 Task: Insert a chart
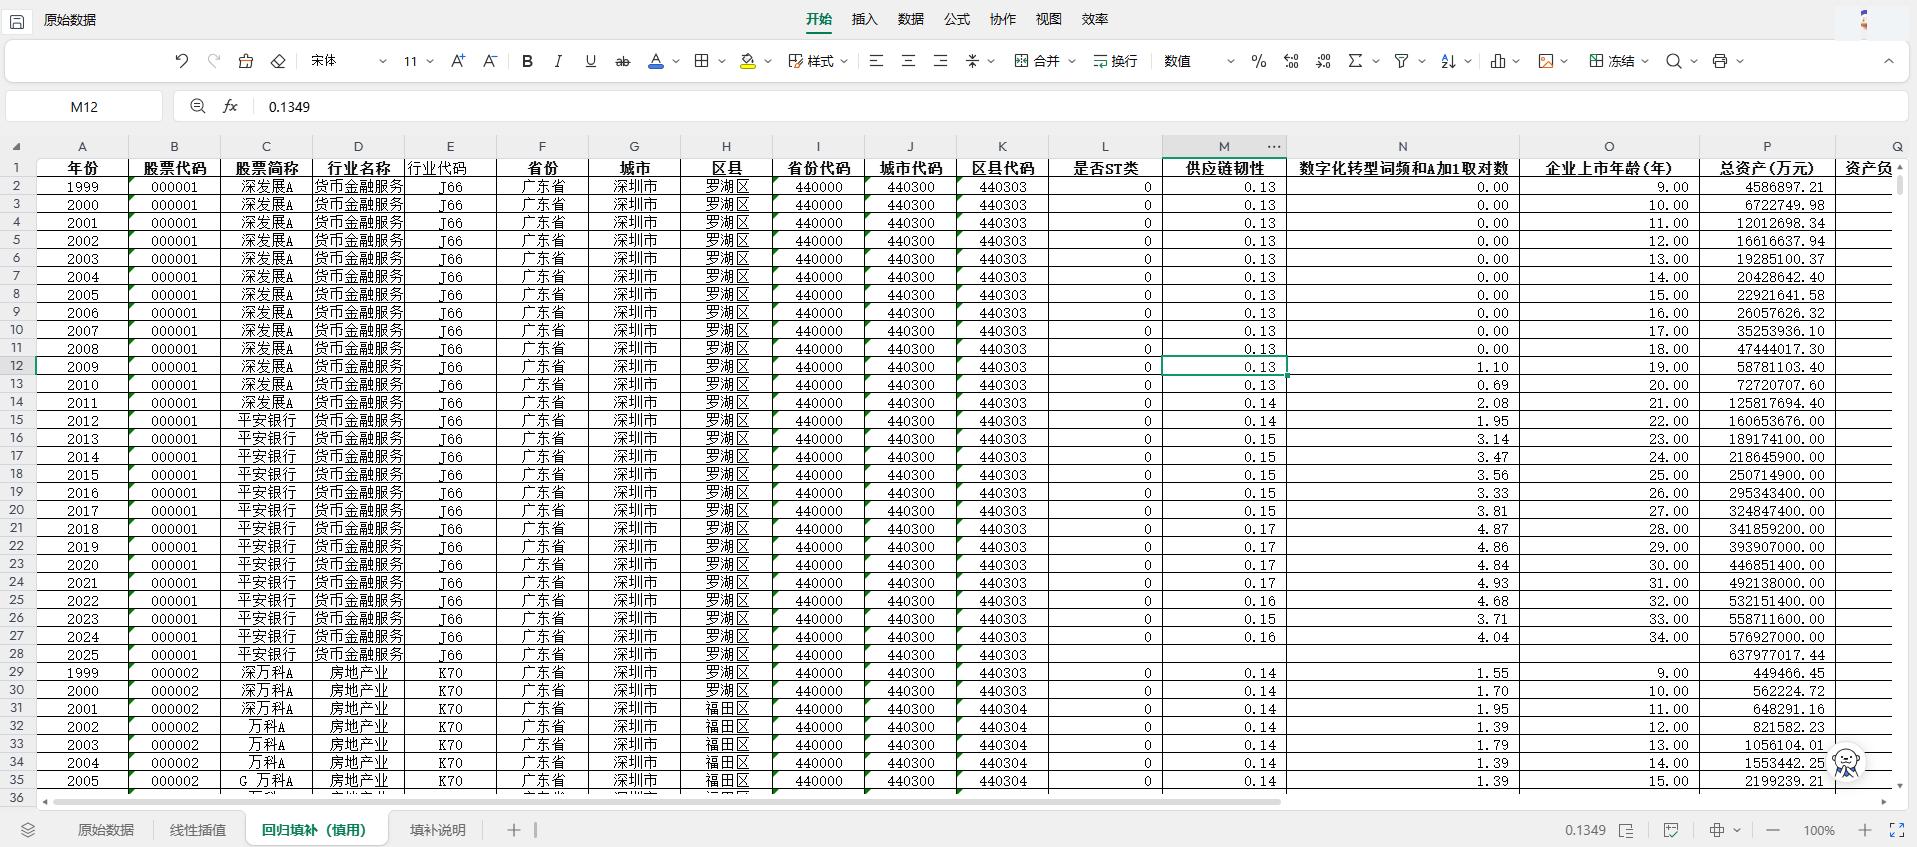(x=1498, y=61)
